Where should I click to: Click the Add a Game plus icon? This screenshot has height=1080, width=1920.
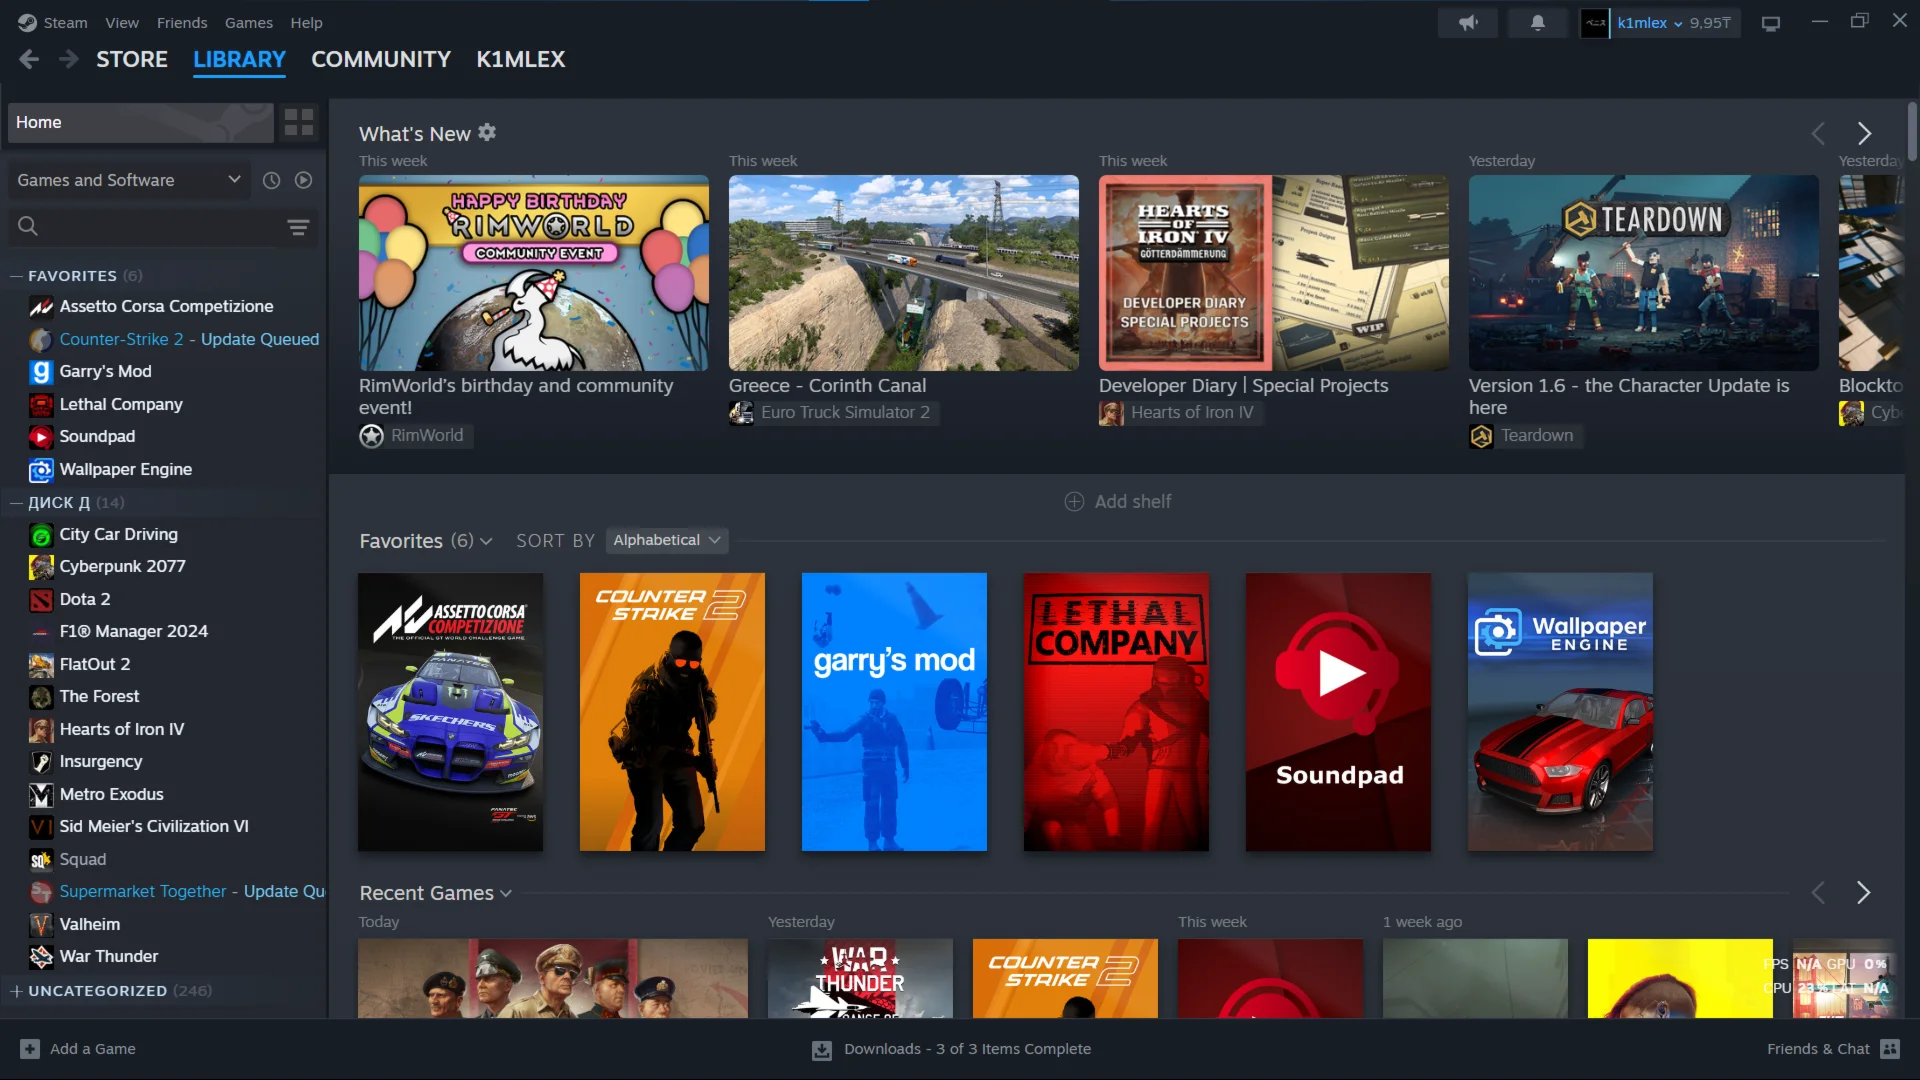pyautogui.click(x=30, y=1049)
